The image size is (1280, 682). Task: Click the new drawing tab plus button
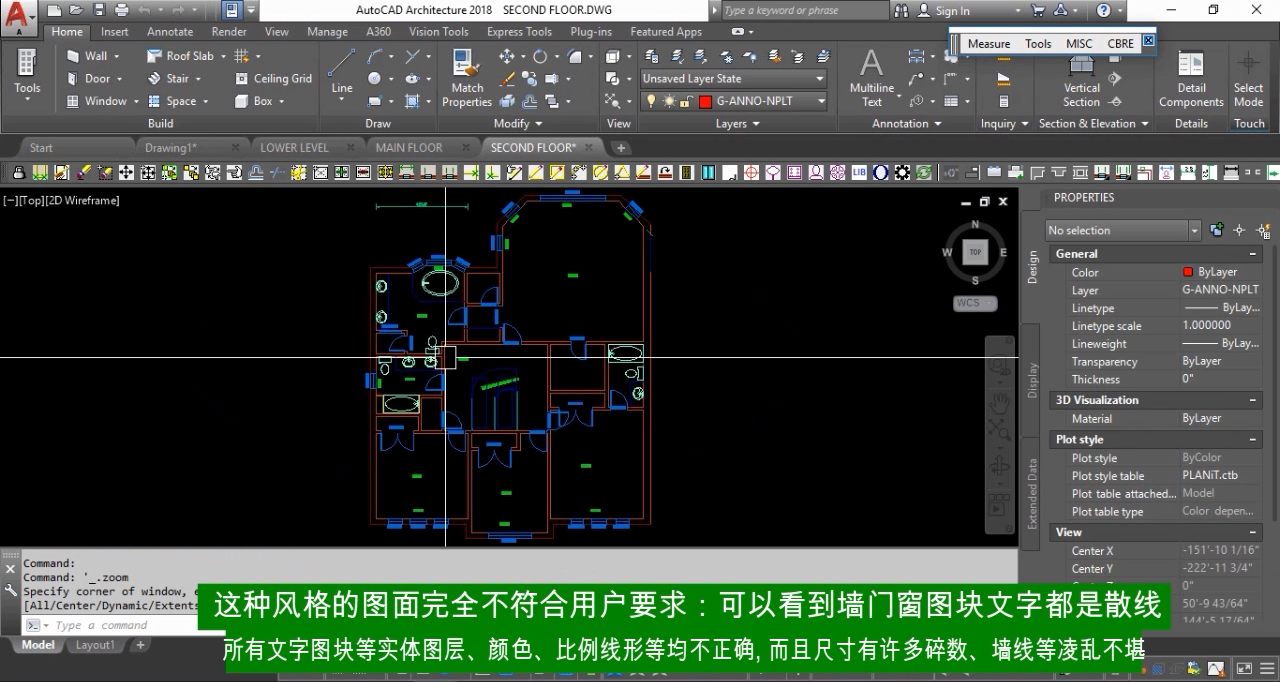point(620,148)
